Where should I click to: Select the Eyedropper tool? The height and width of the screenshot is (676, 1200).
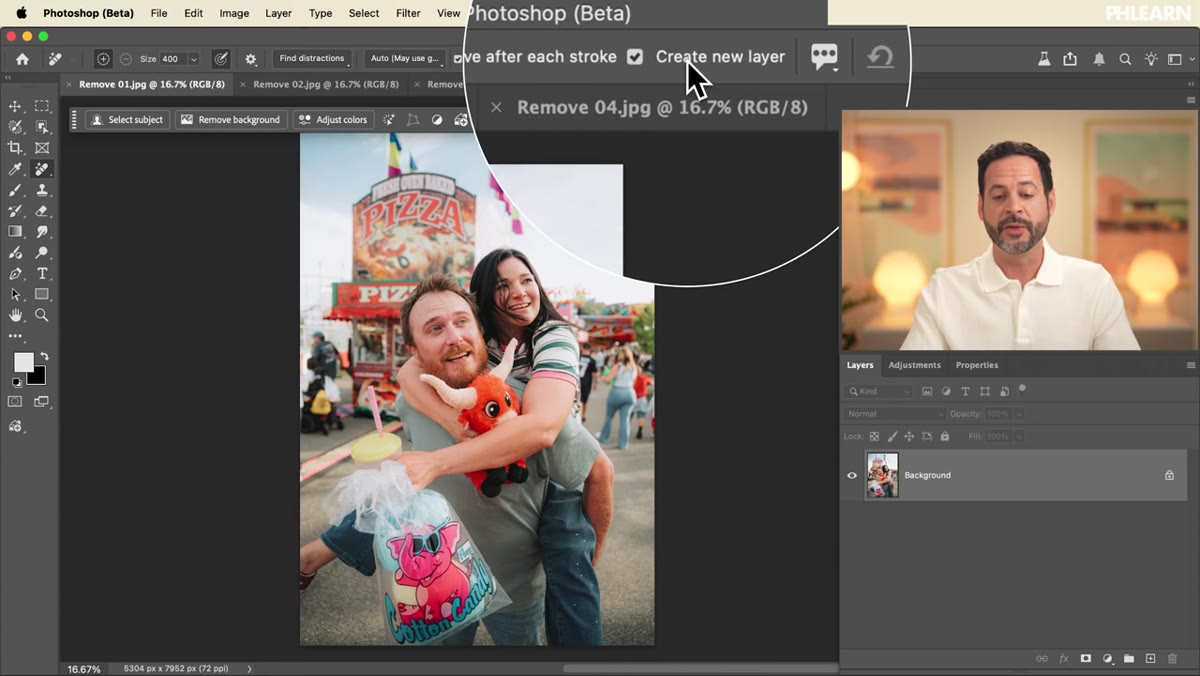15,169
